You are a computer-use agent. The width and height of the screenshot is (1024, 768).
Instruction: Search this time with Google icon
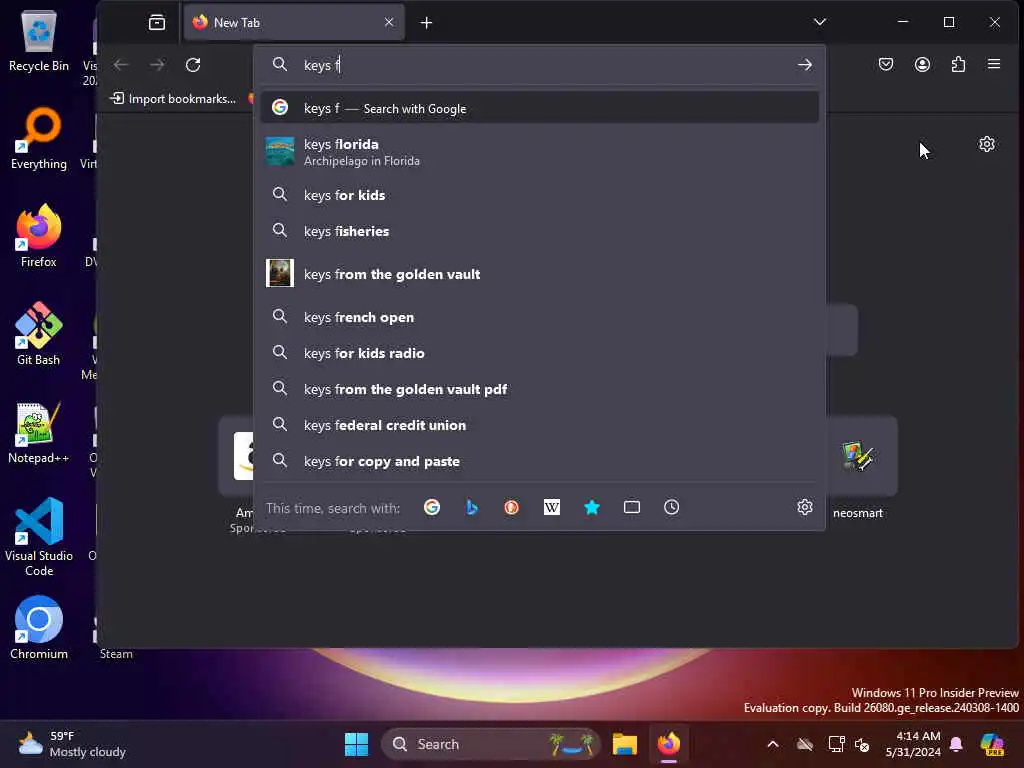pyautogui.click(x=432, y=507)
